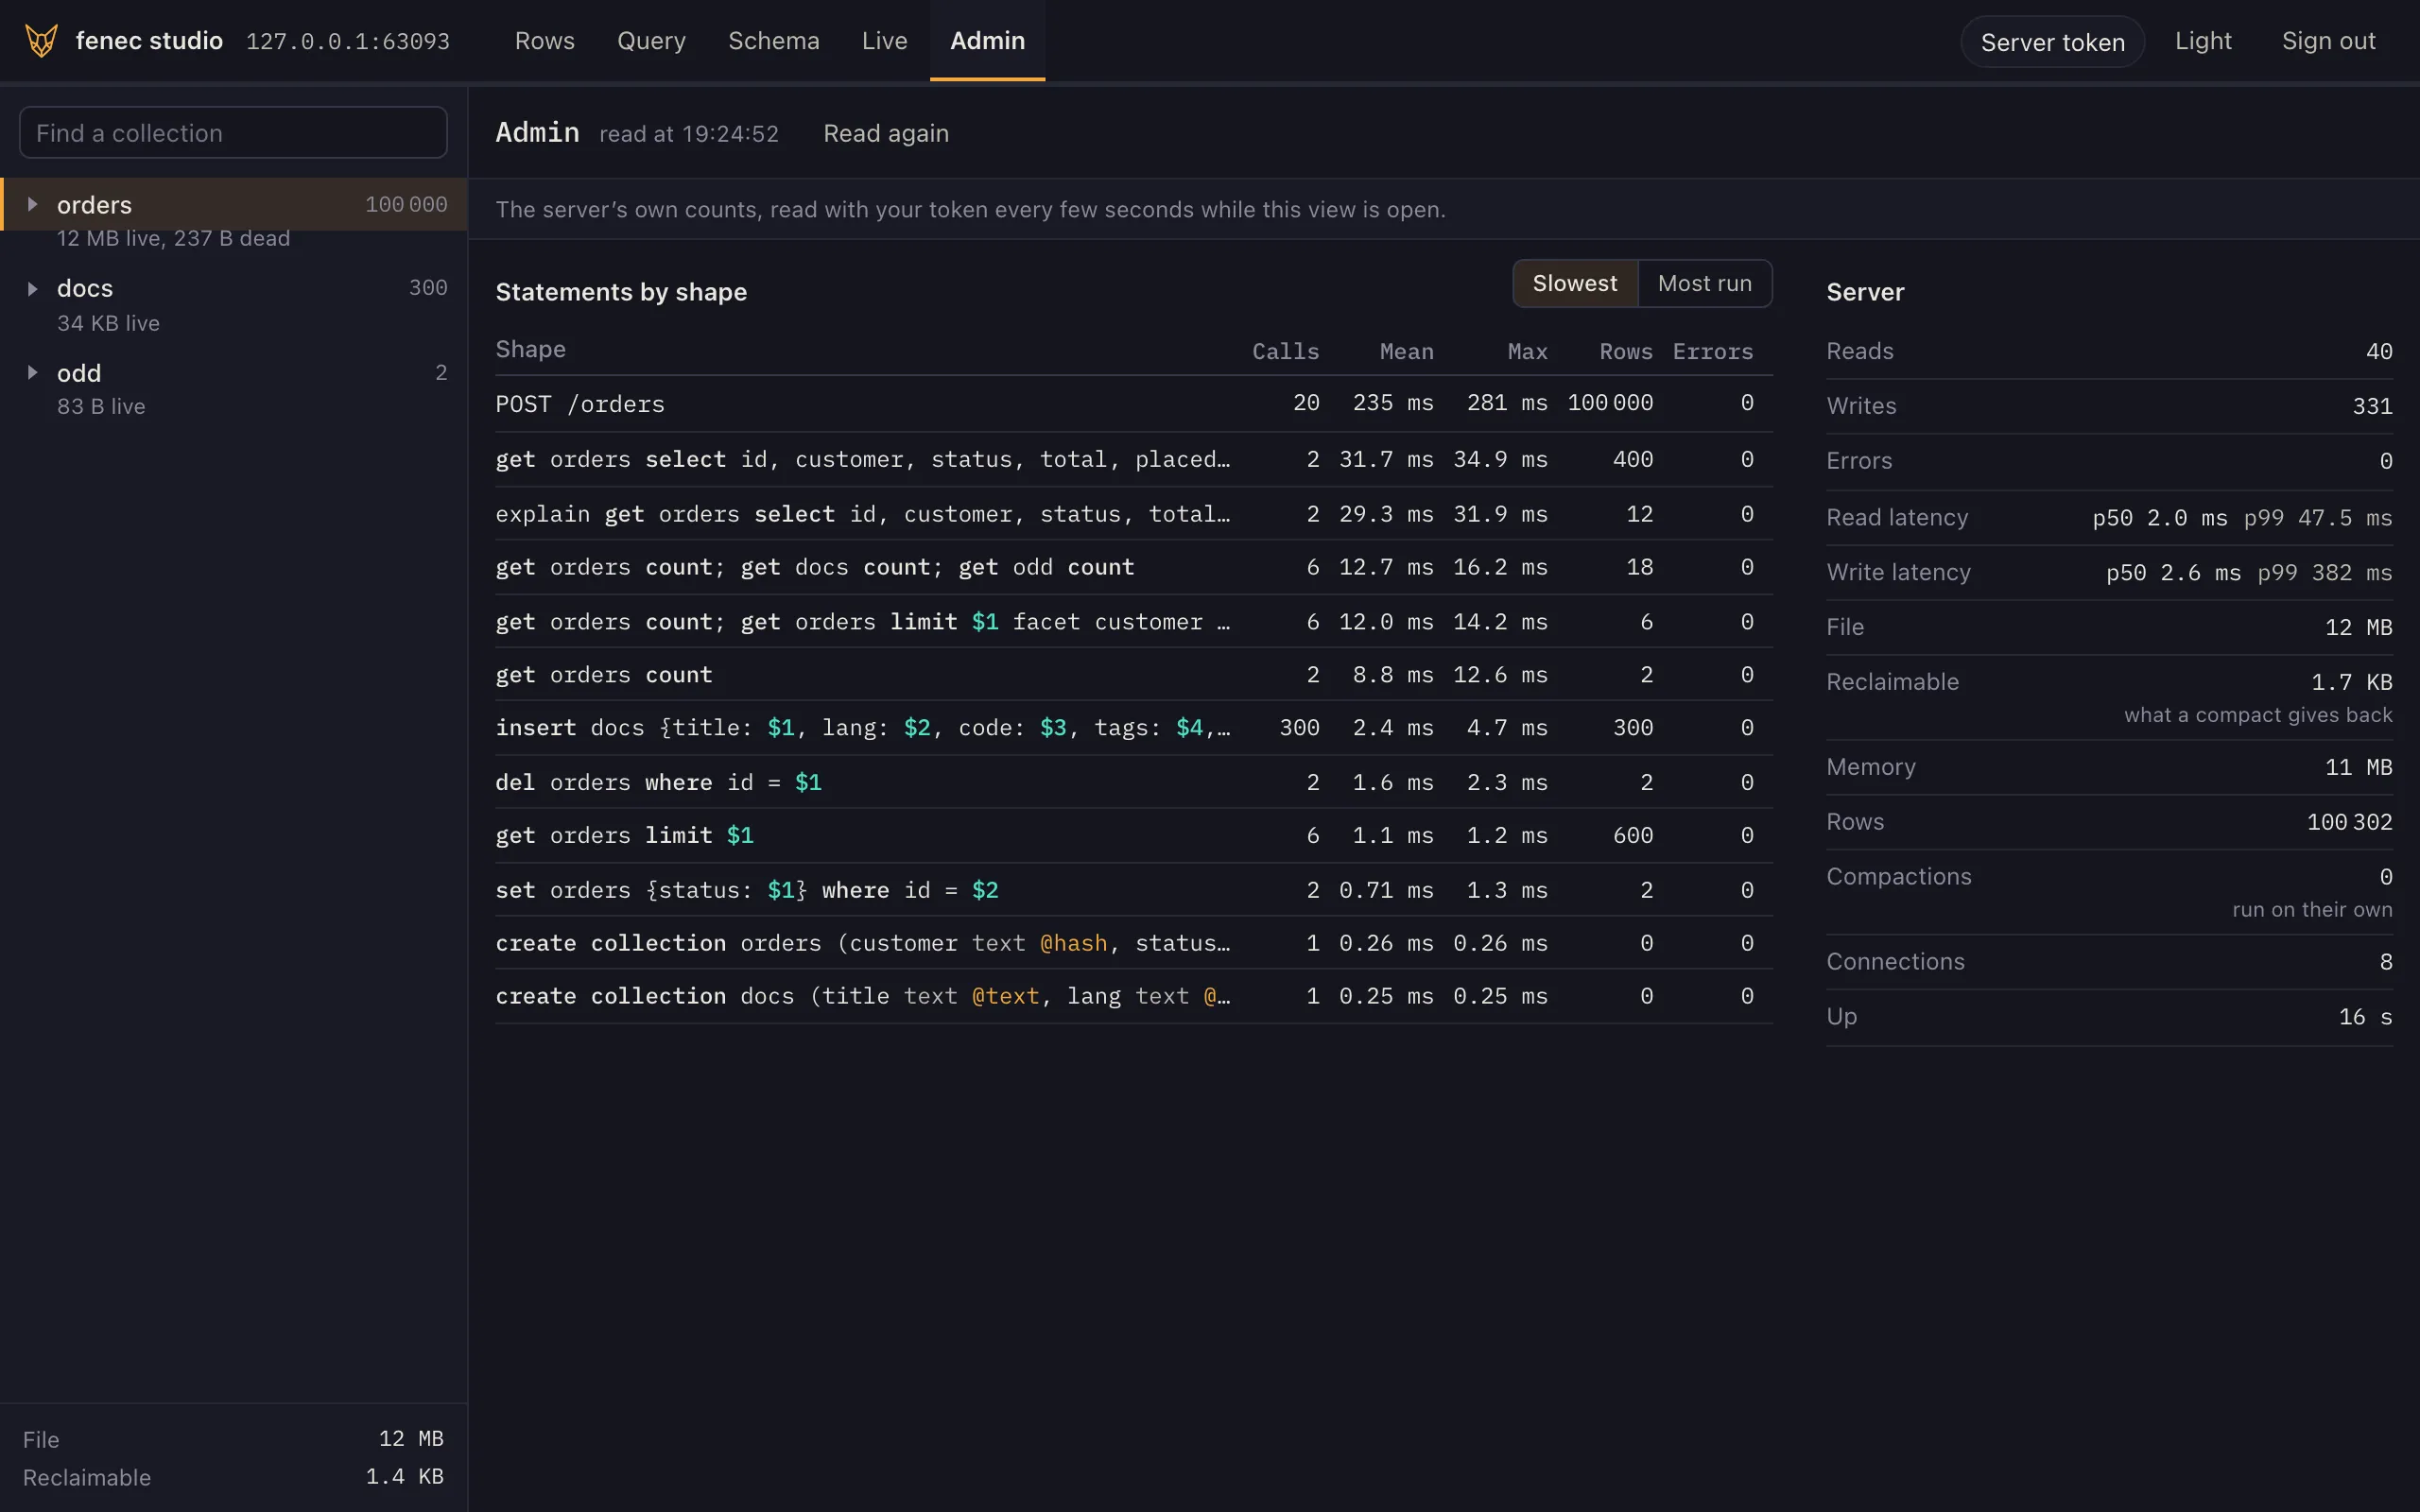Click the fenec studio fox logo
The width and height of the screenshot is (2420, 1512).
coord(41,41)
